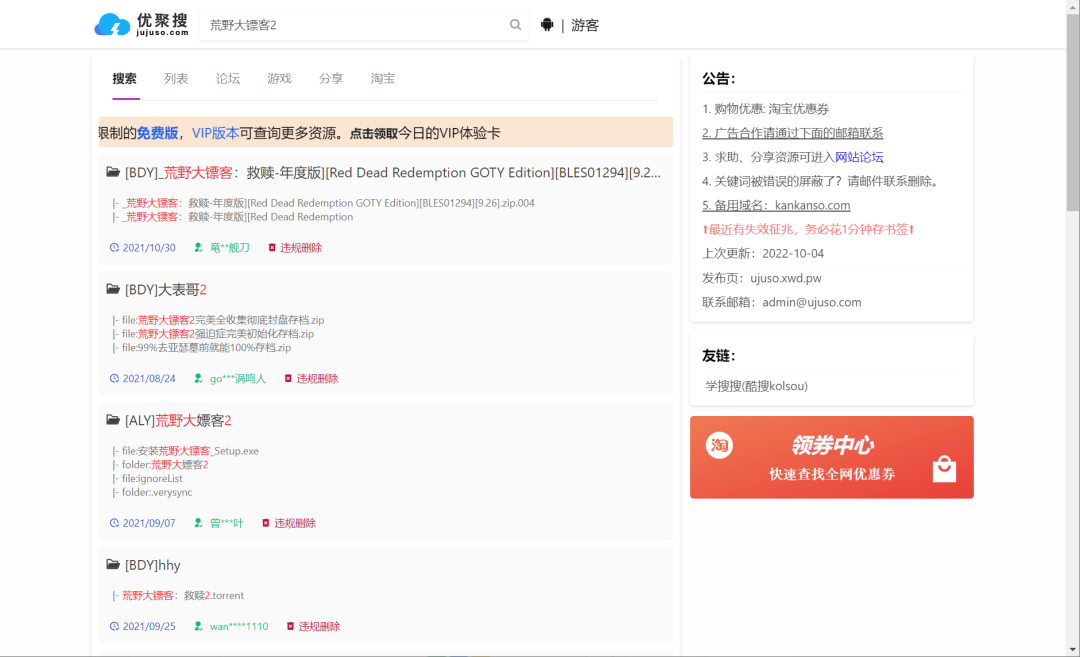Click clock icon beside 2021/09/07

point(114,523)
